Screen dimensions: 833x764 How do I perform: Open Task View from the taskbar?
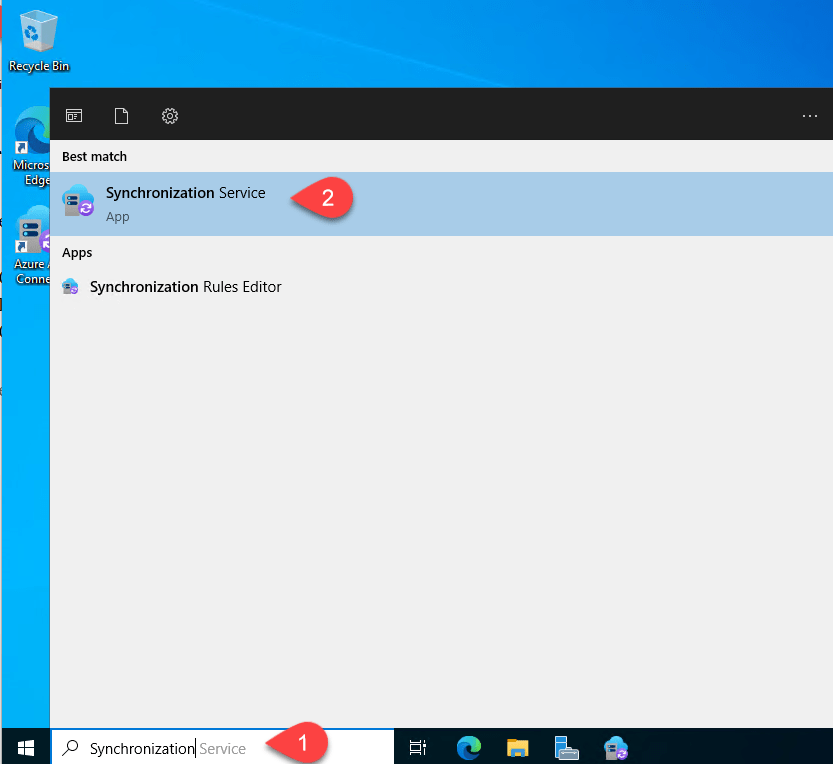click(x=418, y=747)
